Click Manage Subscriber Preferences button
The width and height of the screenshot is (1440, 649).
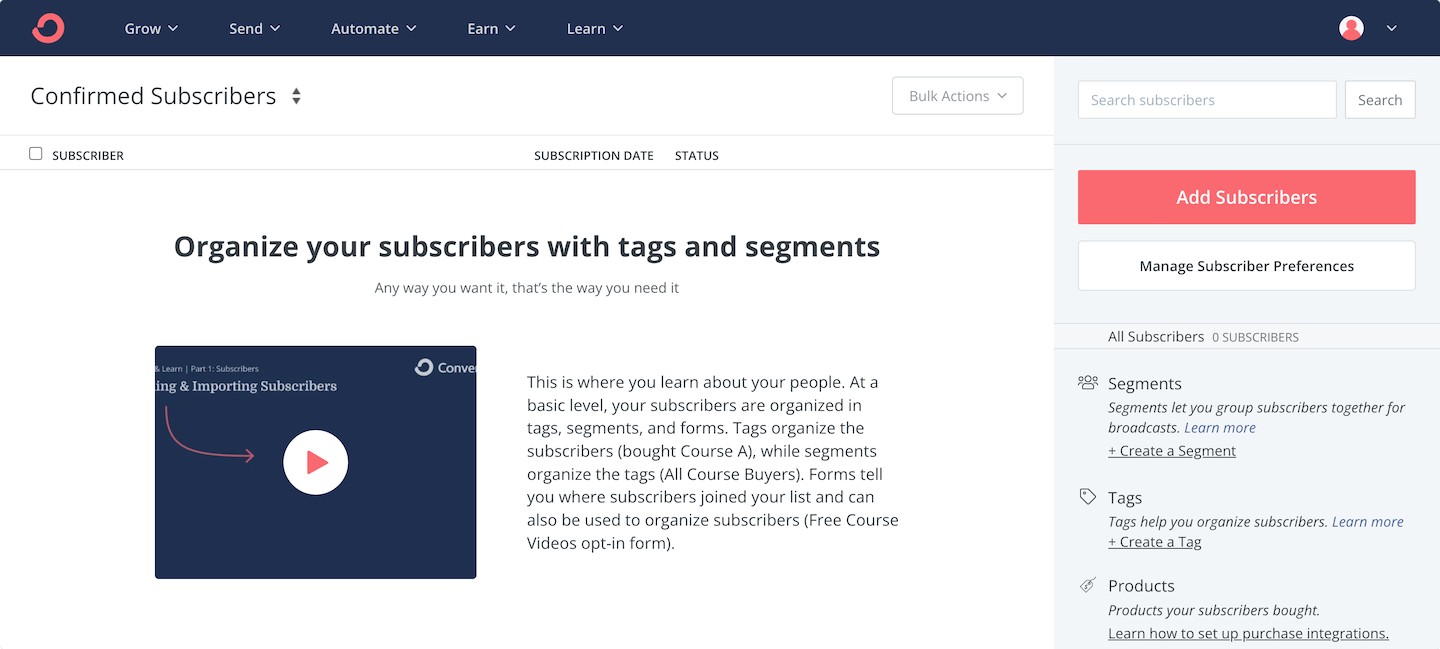point(1246,266)
